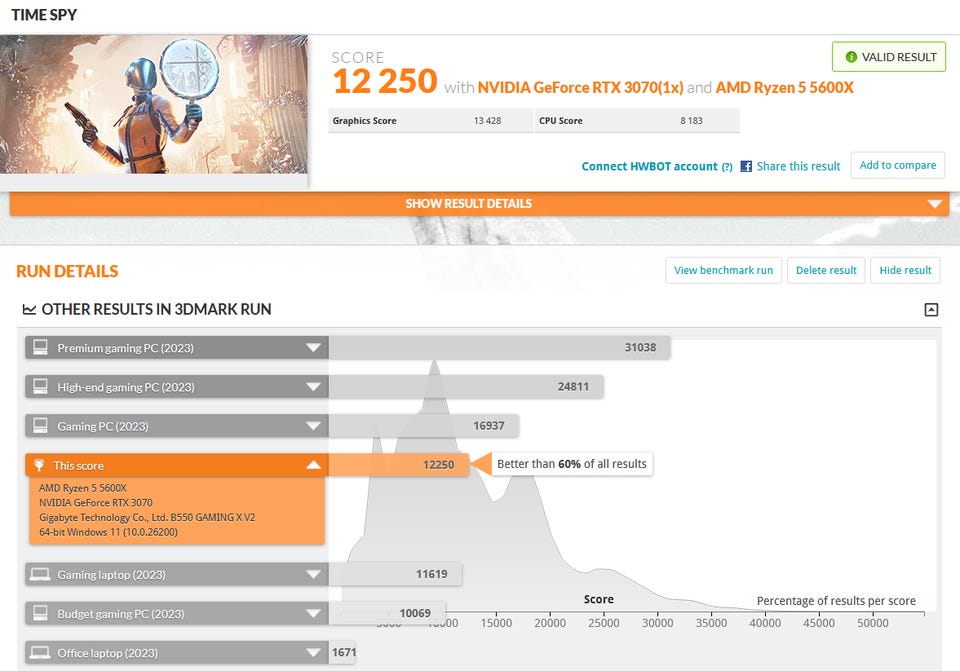Open Show Result Details orange bar
Screen dimensions: 960x671
tap(479, 204)
